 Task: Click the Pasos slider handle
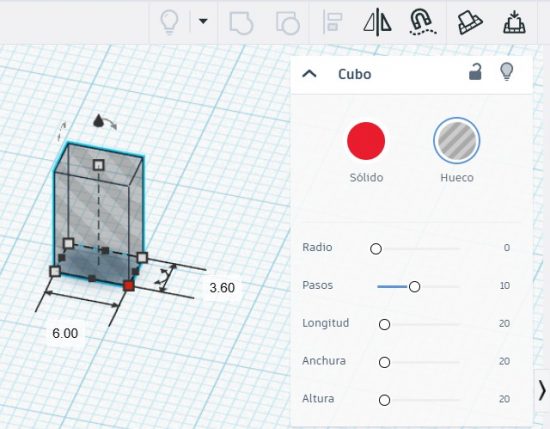[x=414, y=287]
